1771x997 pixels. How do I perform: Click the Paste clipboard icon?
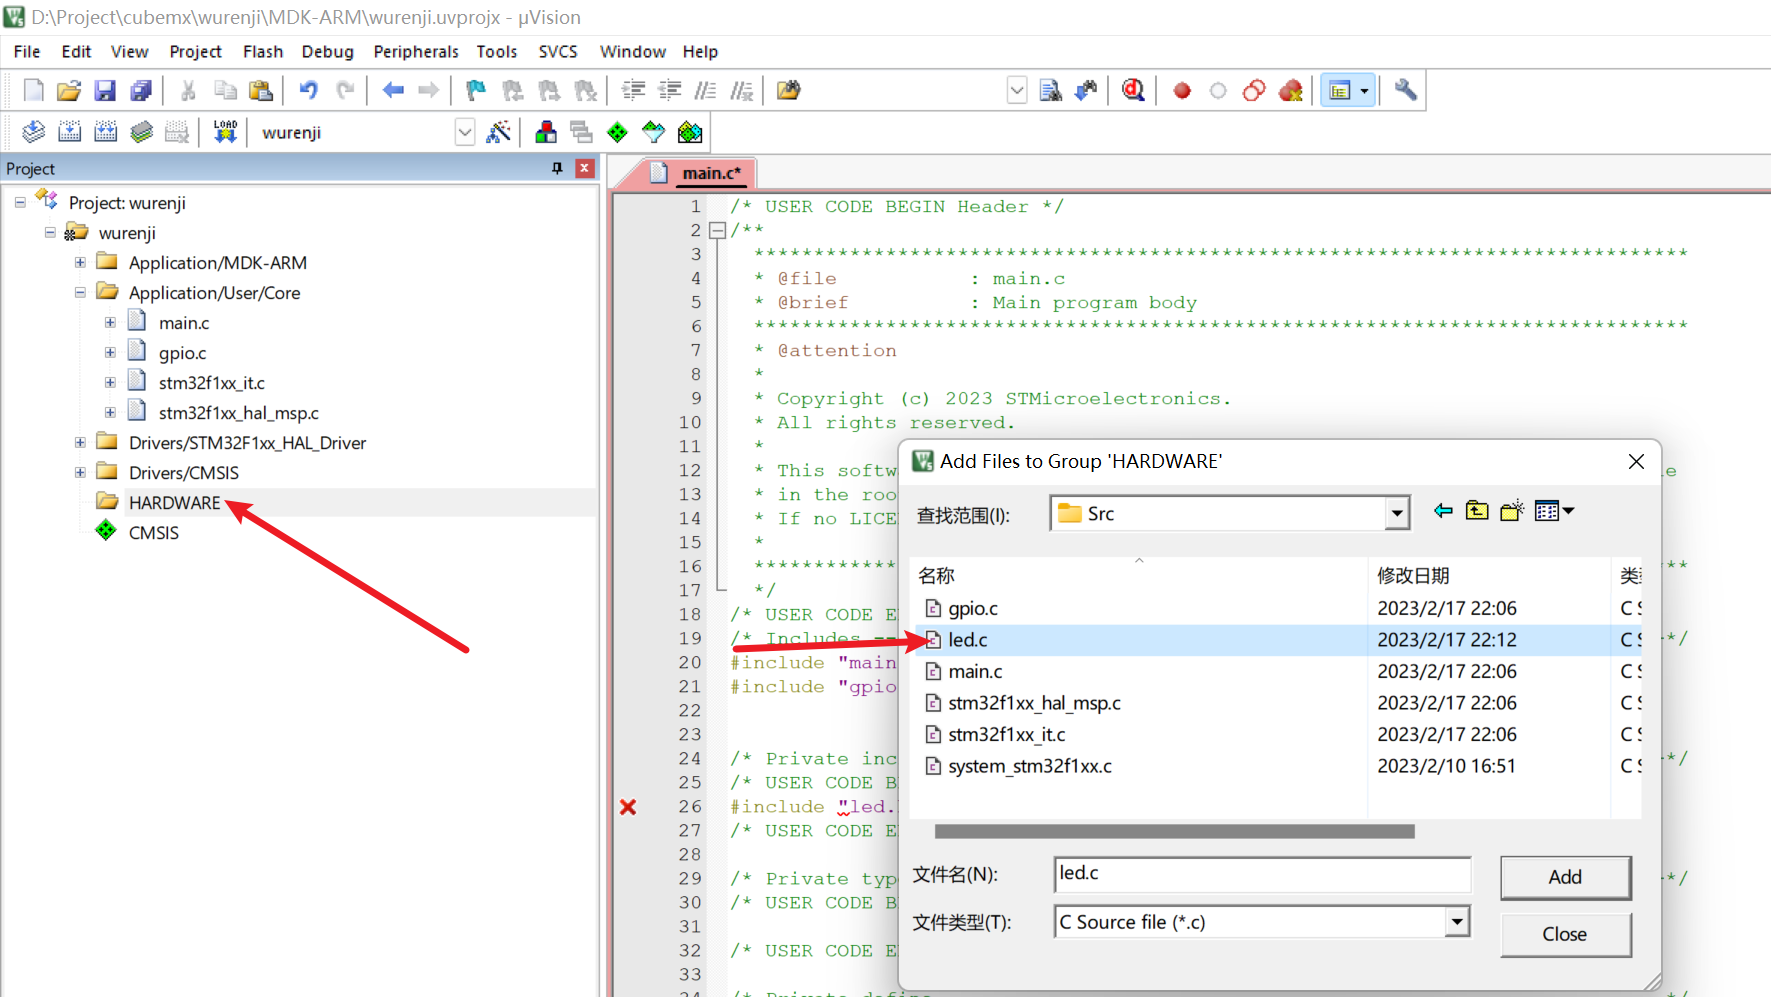click(261, 90)
